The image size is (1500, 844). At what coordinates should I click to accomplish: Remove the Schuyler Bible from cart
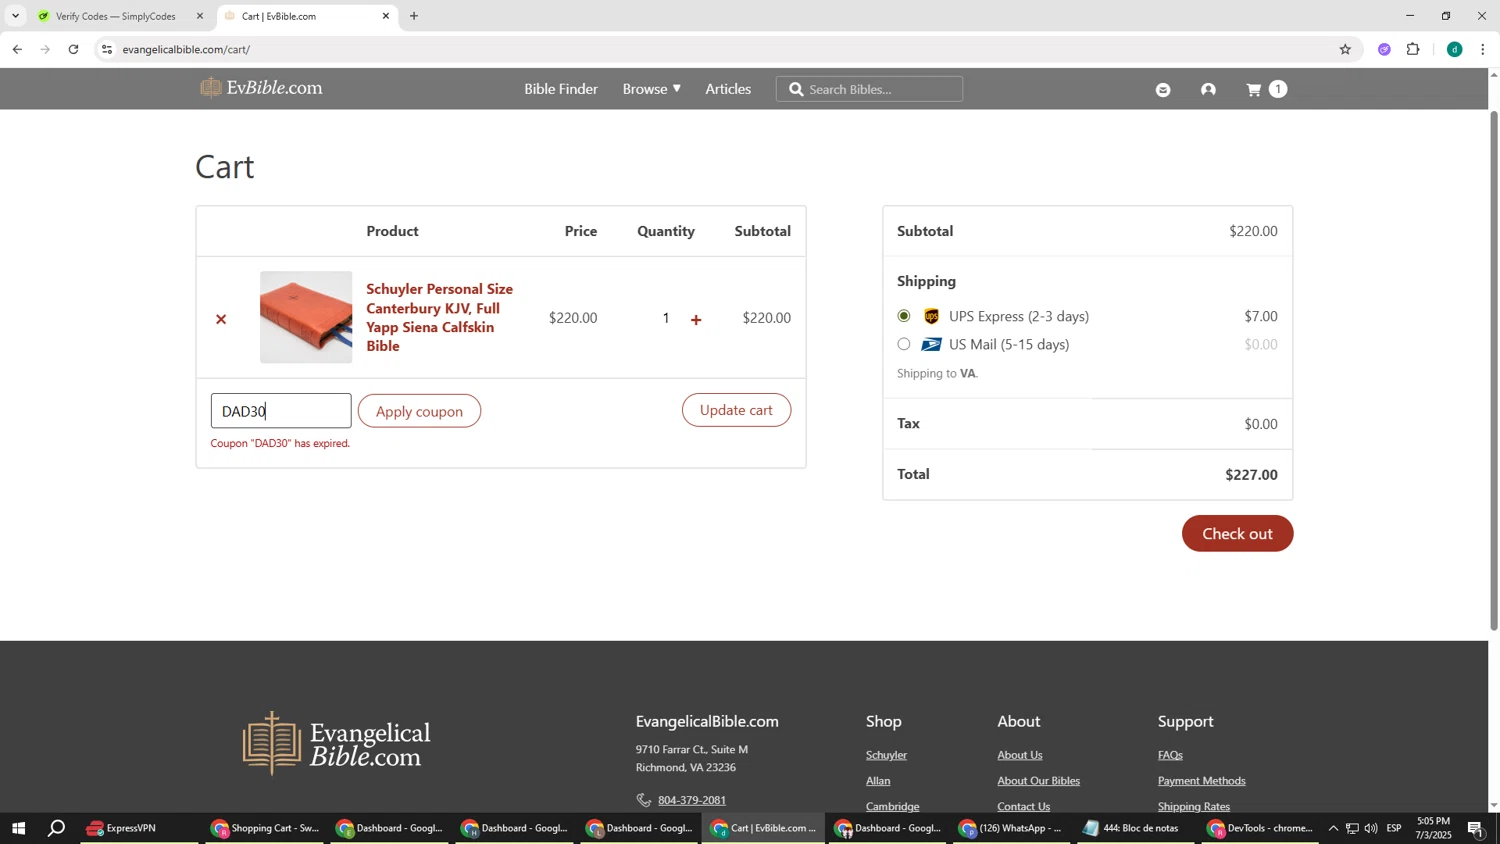tap(221, 319)
